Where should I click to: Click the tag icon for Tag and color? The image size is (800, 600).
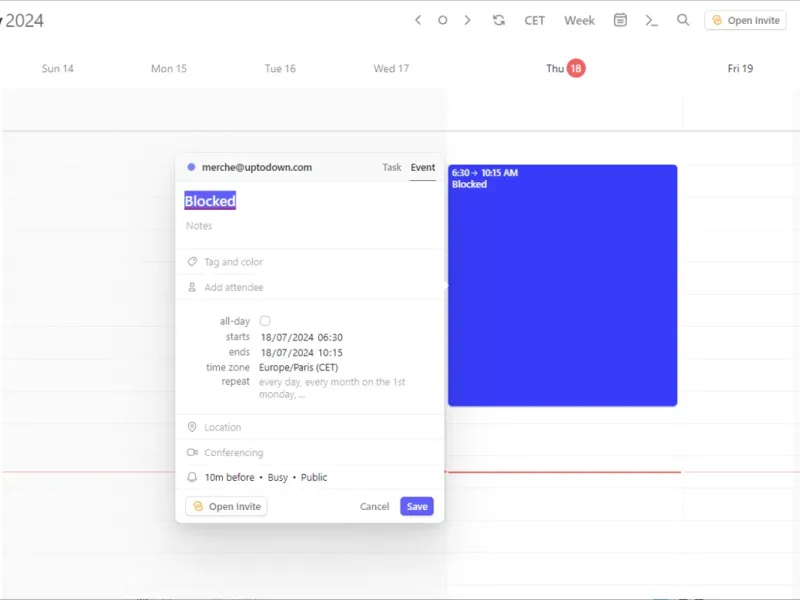192,262
